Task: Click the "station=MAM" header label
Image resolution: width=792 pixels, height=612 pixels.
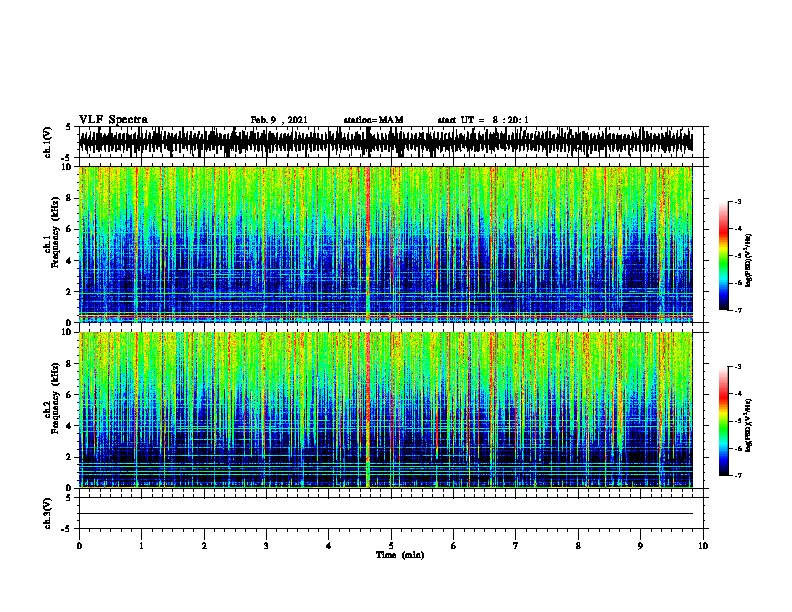Action: click(x=373, y=120)
